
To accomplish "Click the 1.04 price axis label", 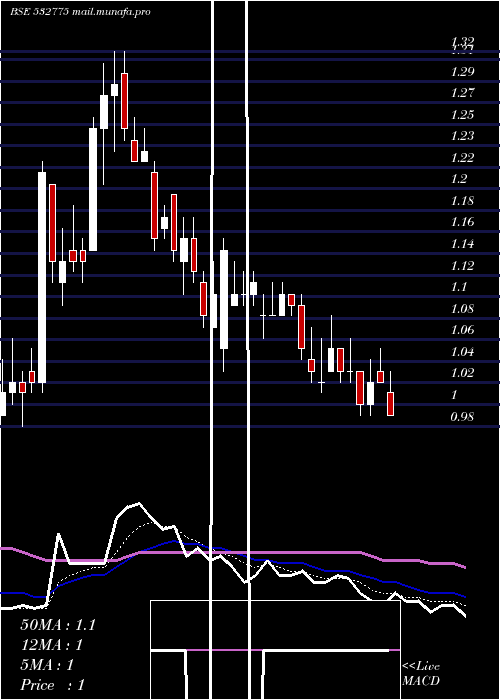I will (462, 352).
